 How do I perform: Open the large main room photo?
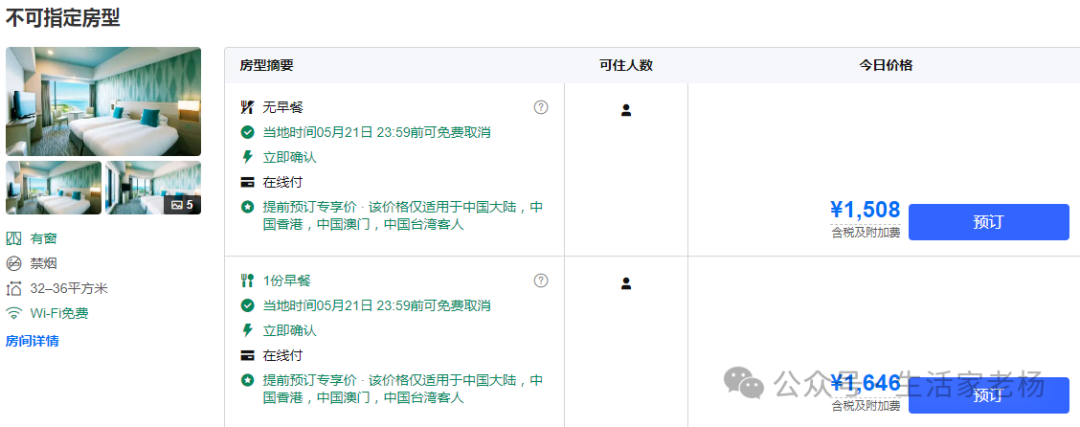103,101
